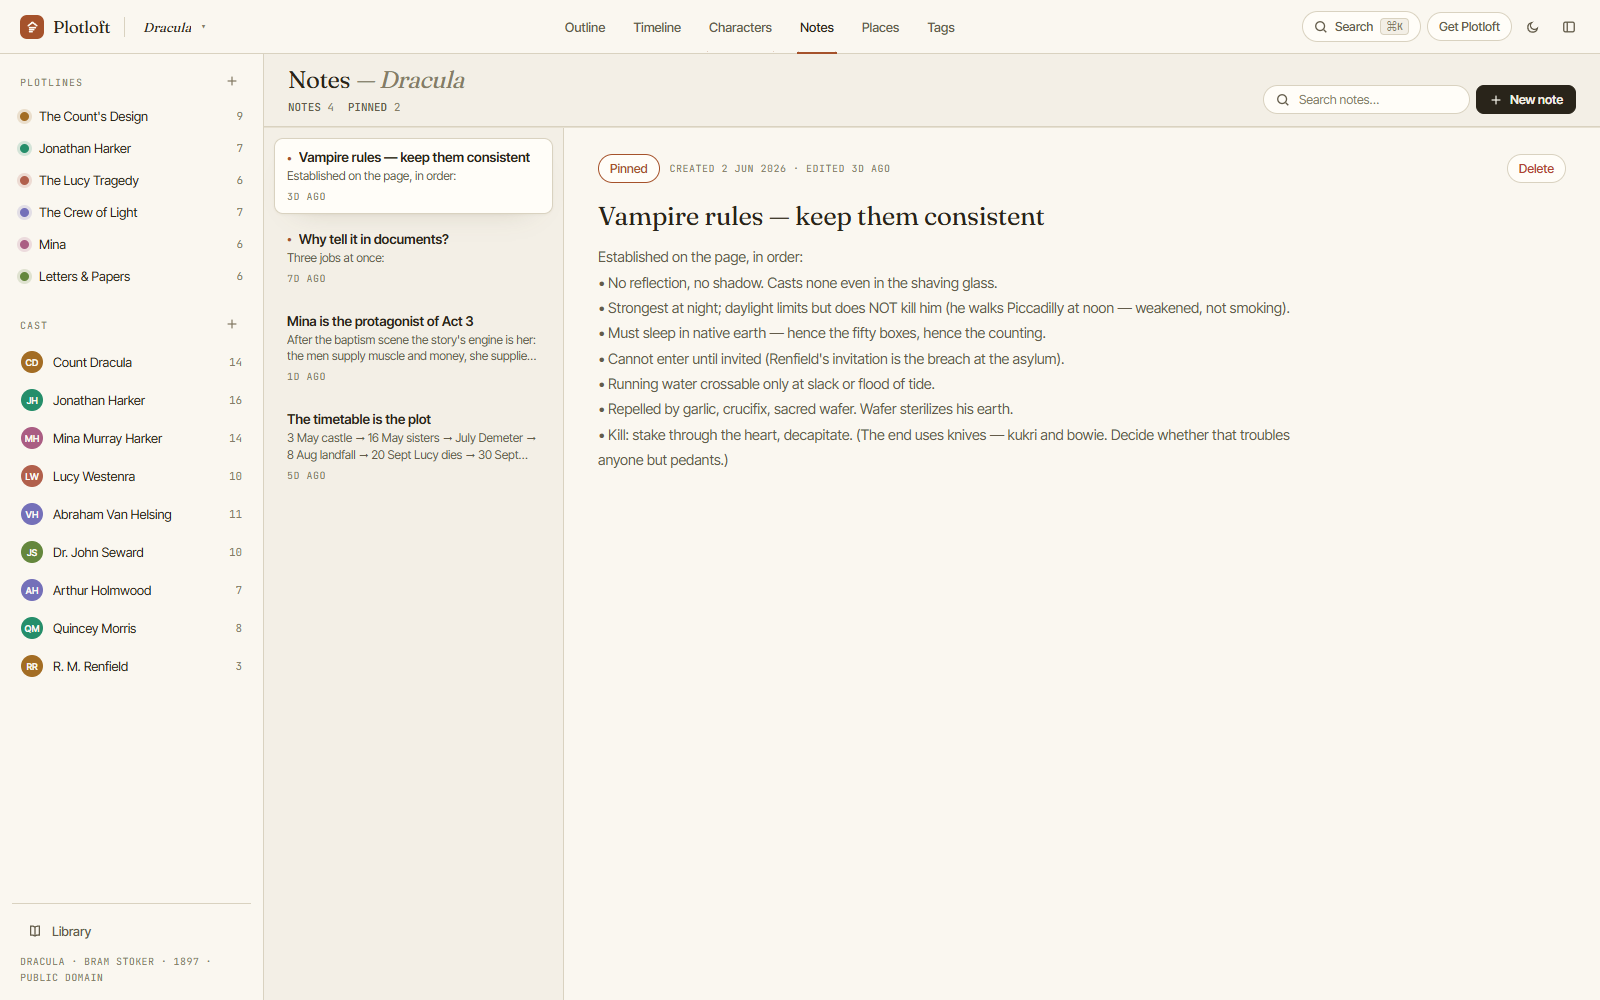Select The Crew of Light color dot
Screen dimensions: 1600x1000
pos(25,212)
